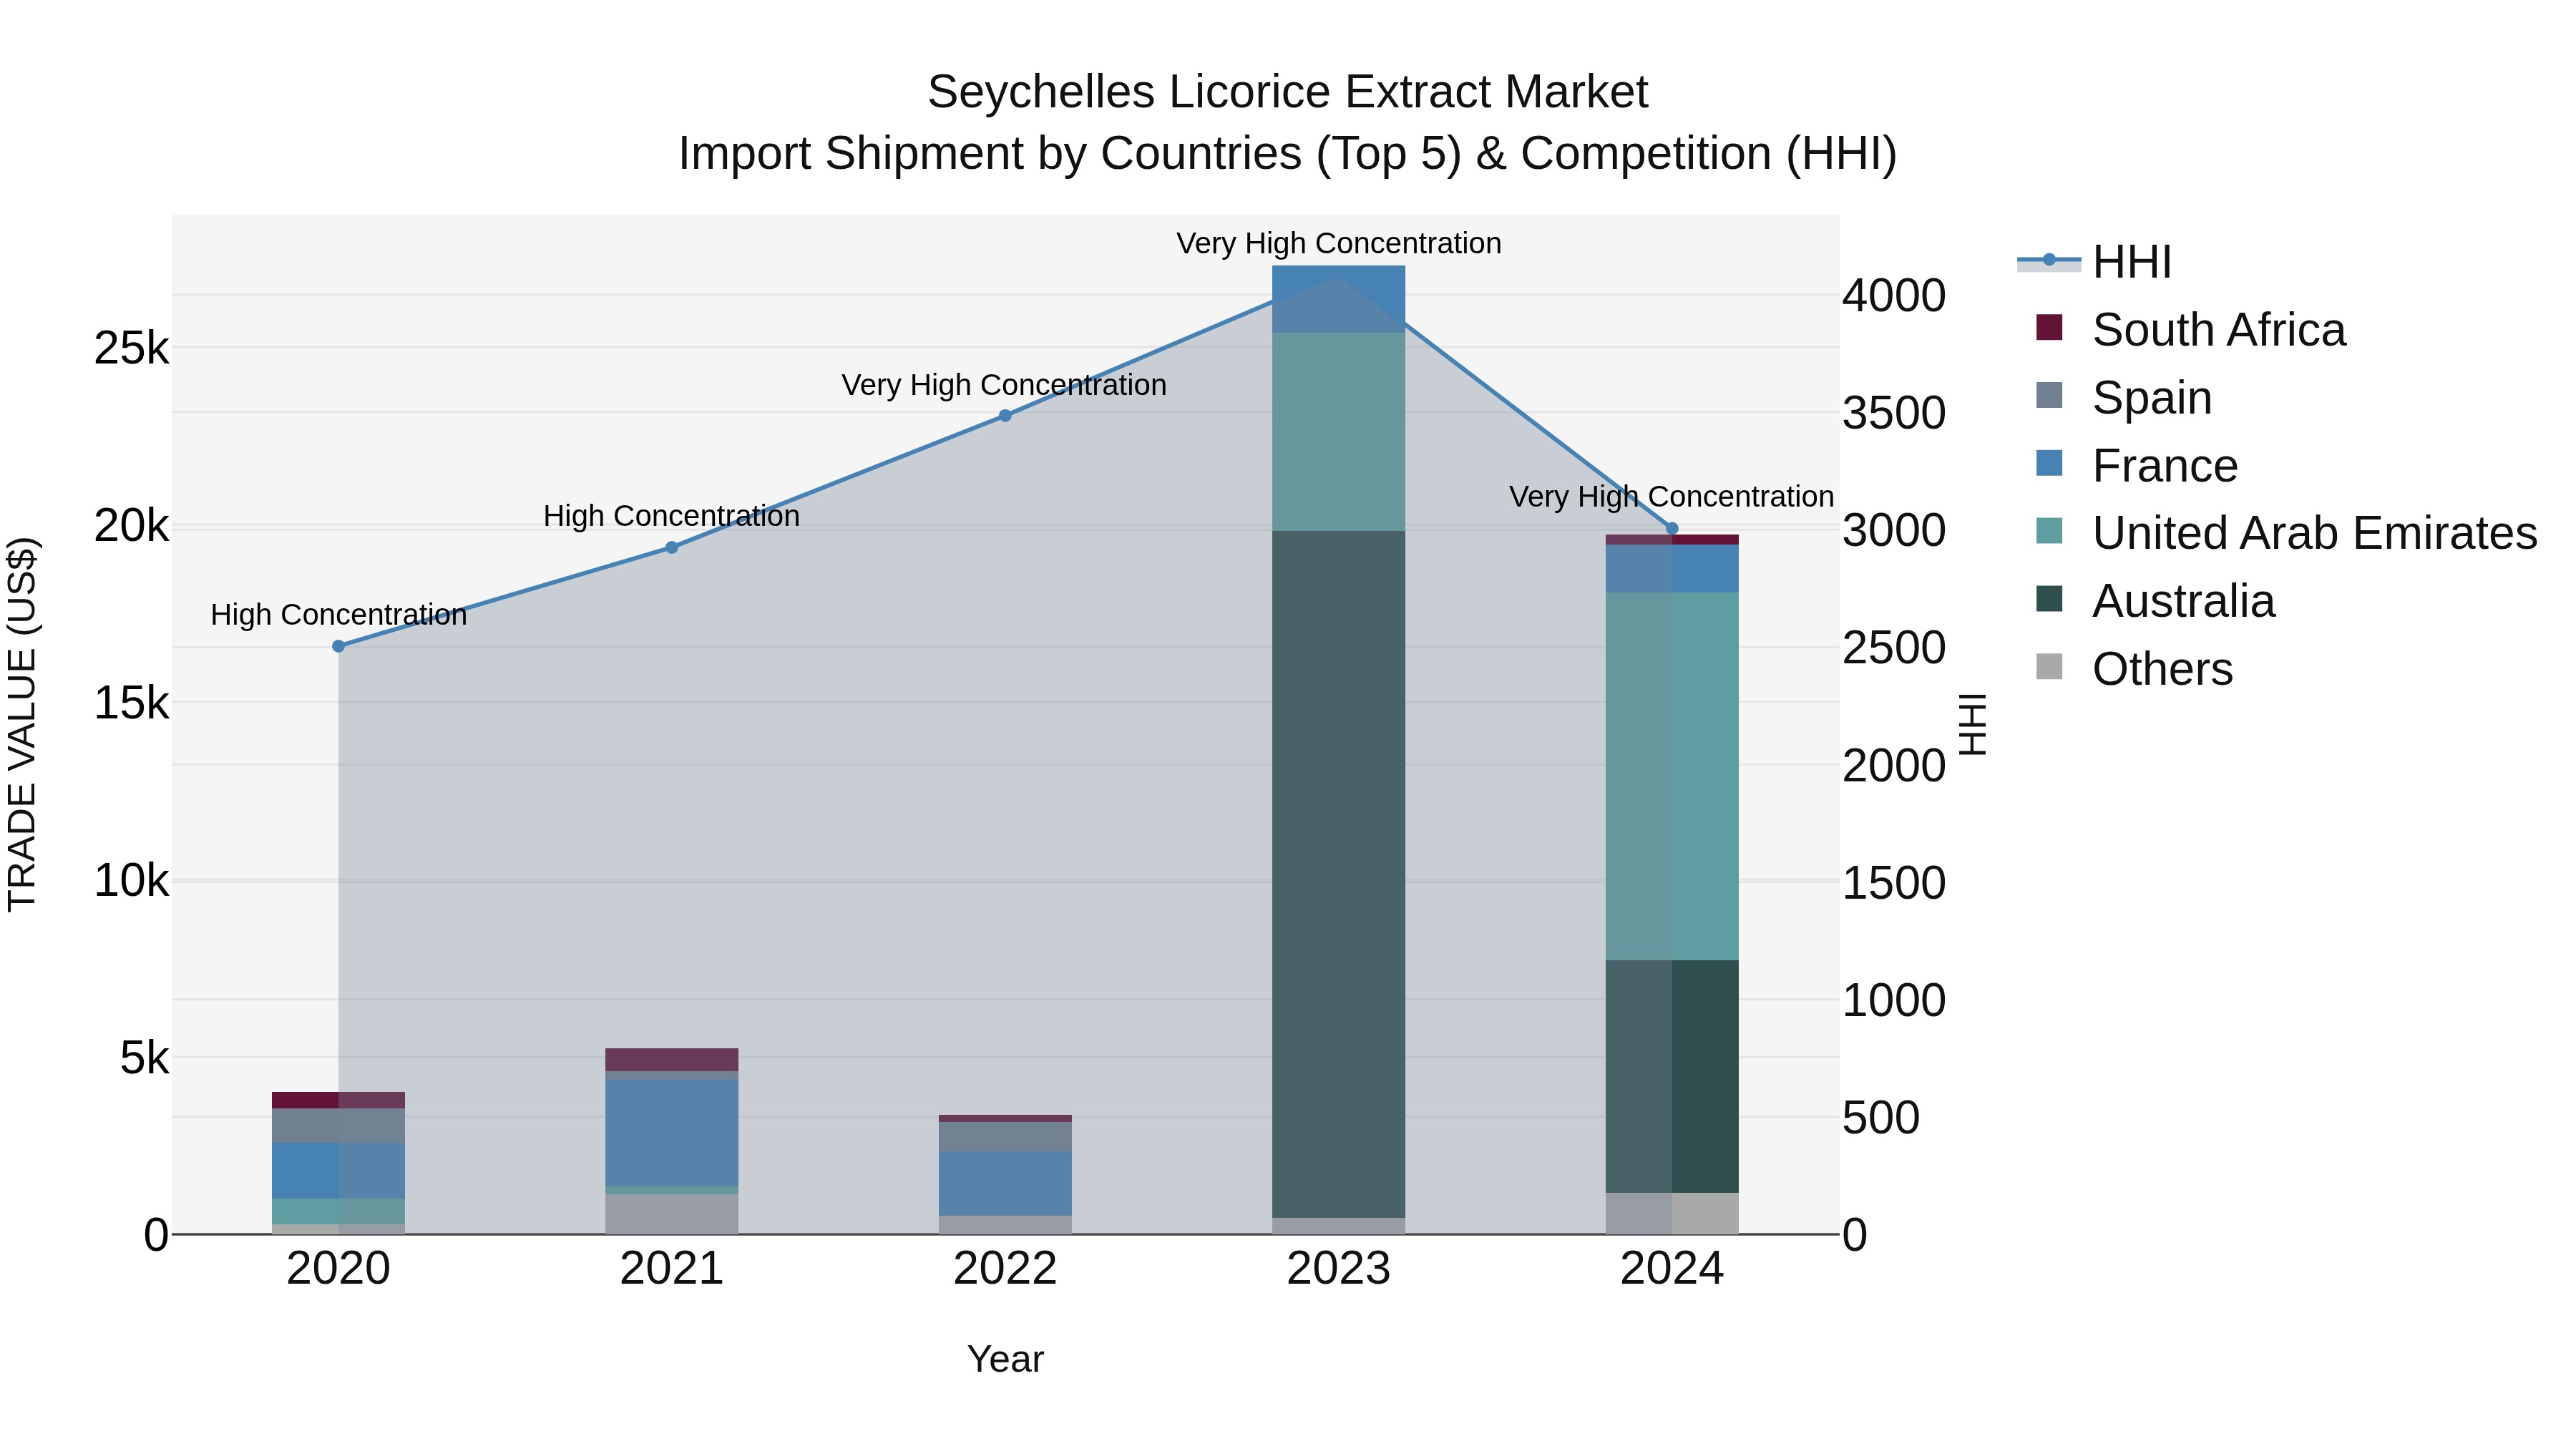
Task: Toggle Spain legend entry
Action: [x=2123, y=398]
